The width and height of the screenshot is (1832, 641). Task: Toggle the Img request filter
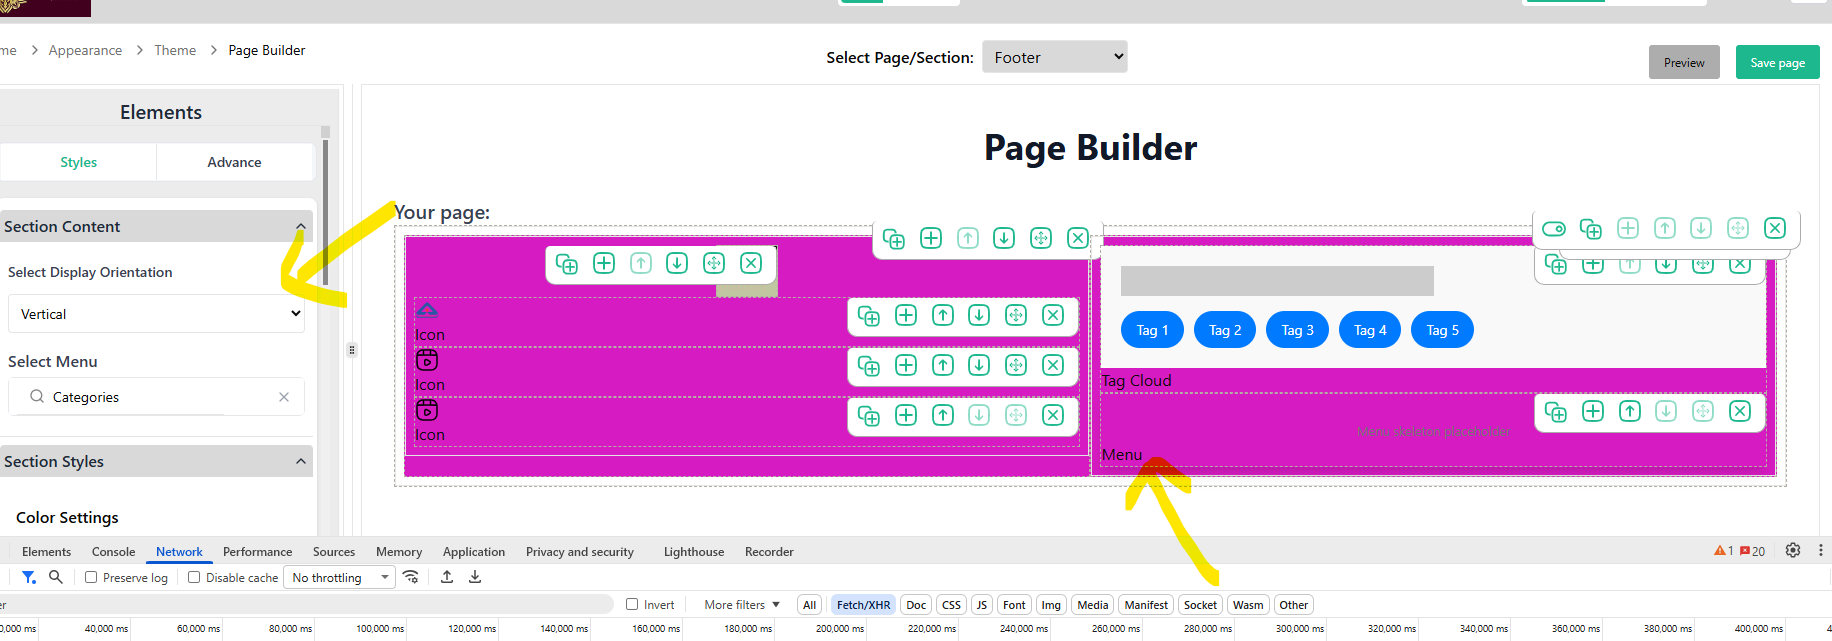coord(1051,605)
